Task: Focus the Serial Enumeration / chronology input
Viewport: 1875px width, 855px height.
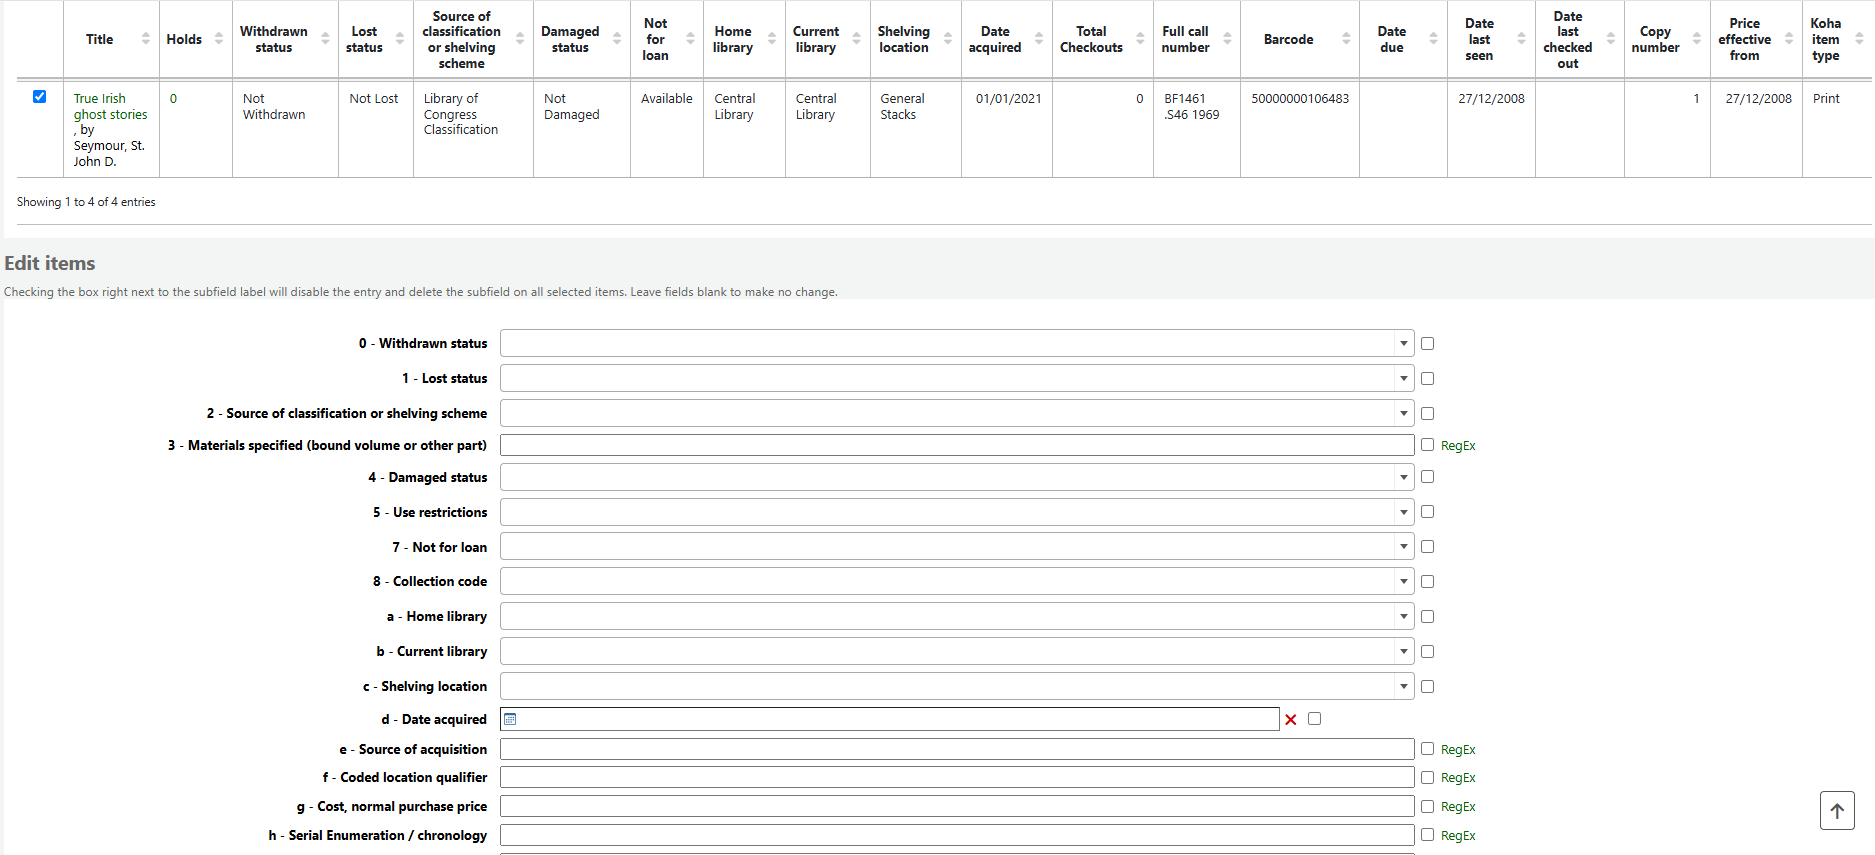Action: coord(956,835)
